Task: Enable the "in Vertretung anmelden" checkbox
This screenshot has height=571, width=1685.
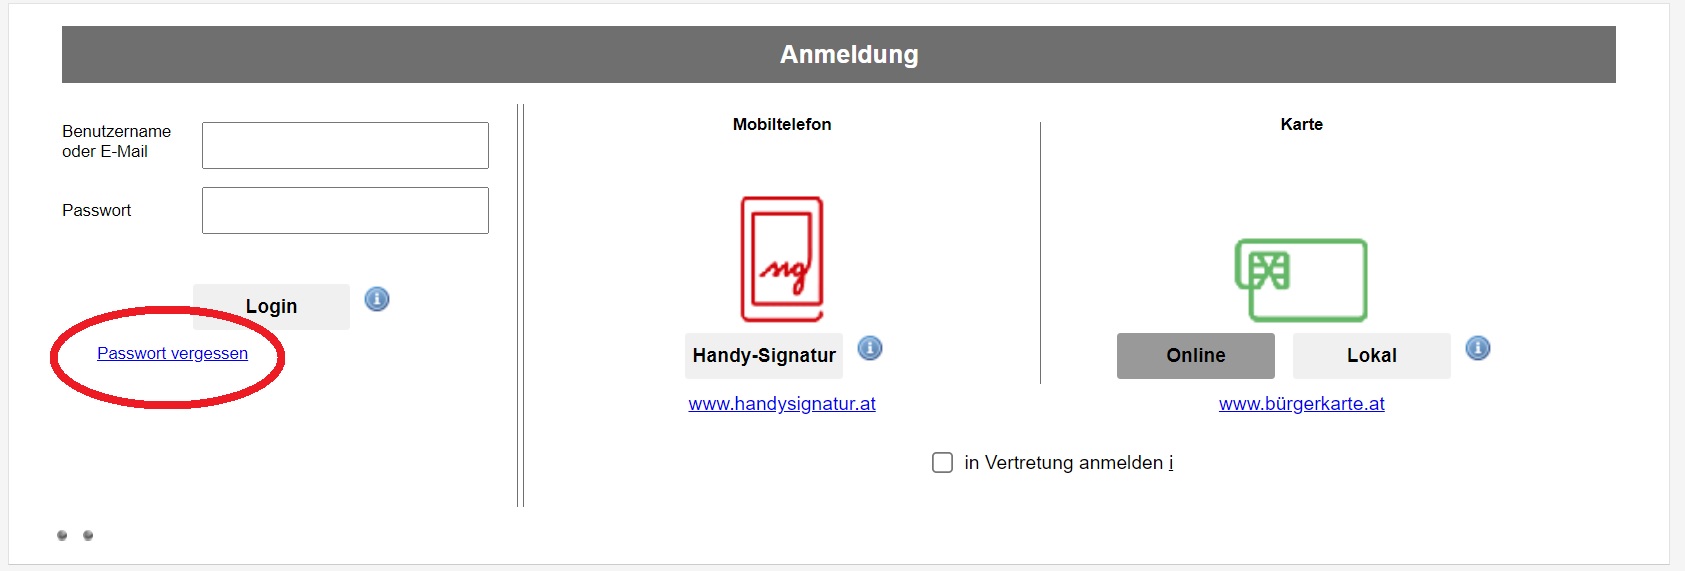Action: pos(942,463)
